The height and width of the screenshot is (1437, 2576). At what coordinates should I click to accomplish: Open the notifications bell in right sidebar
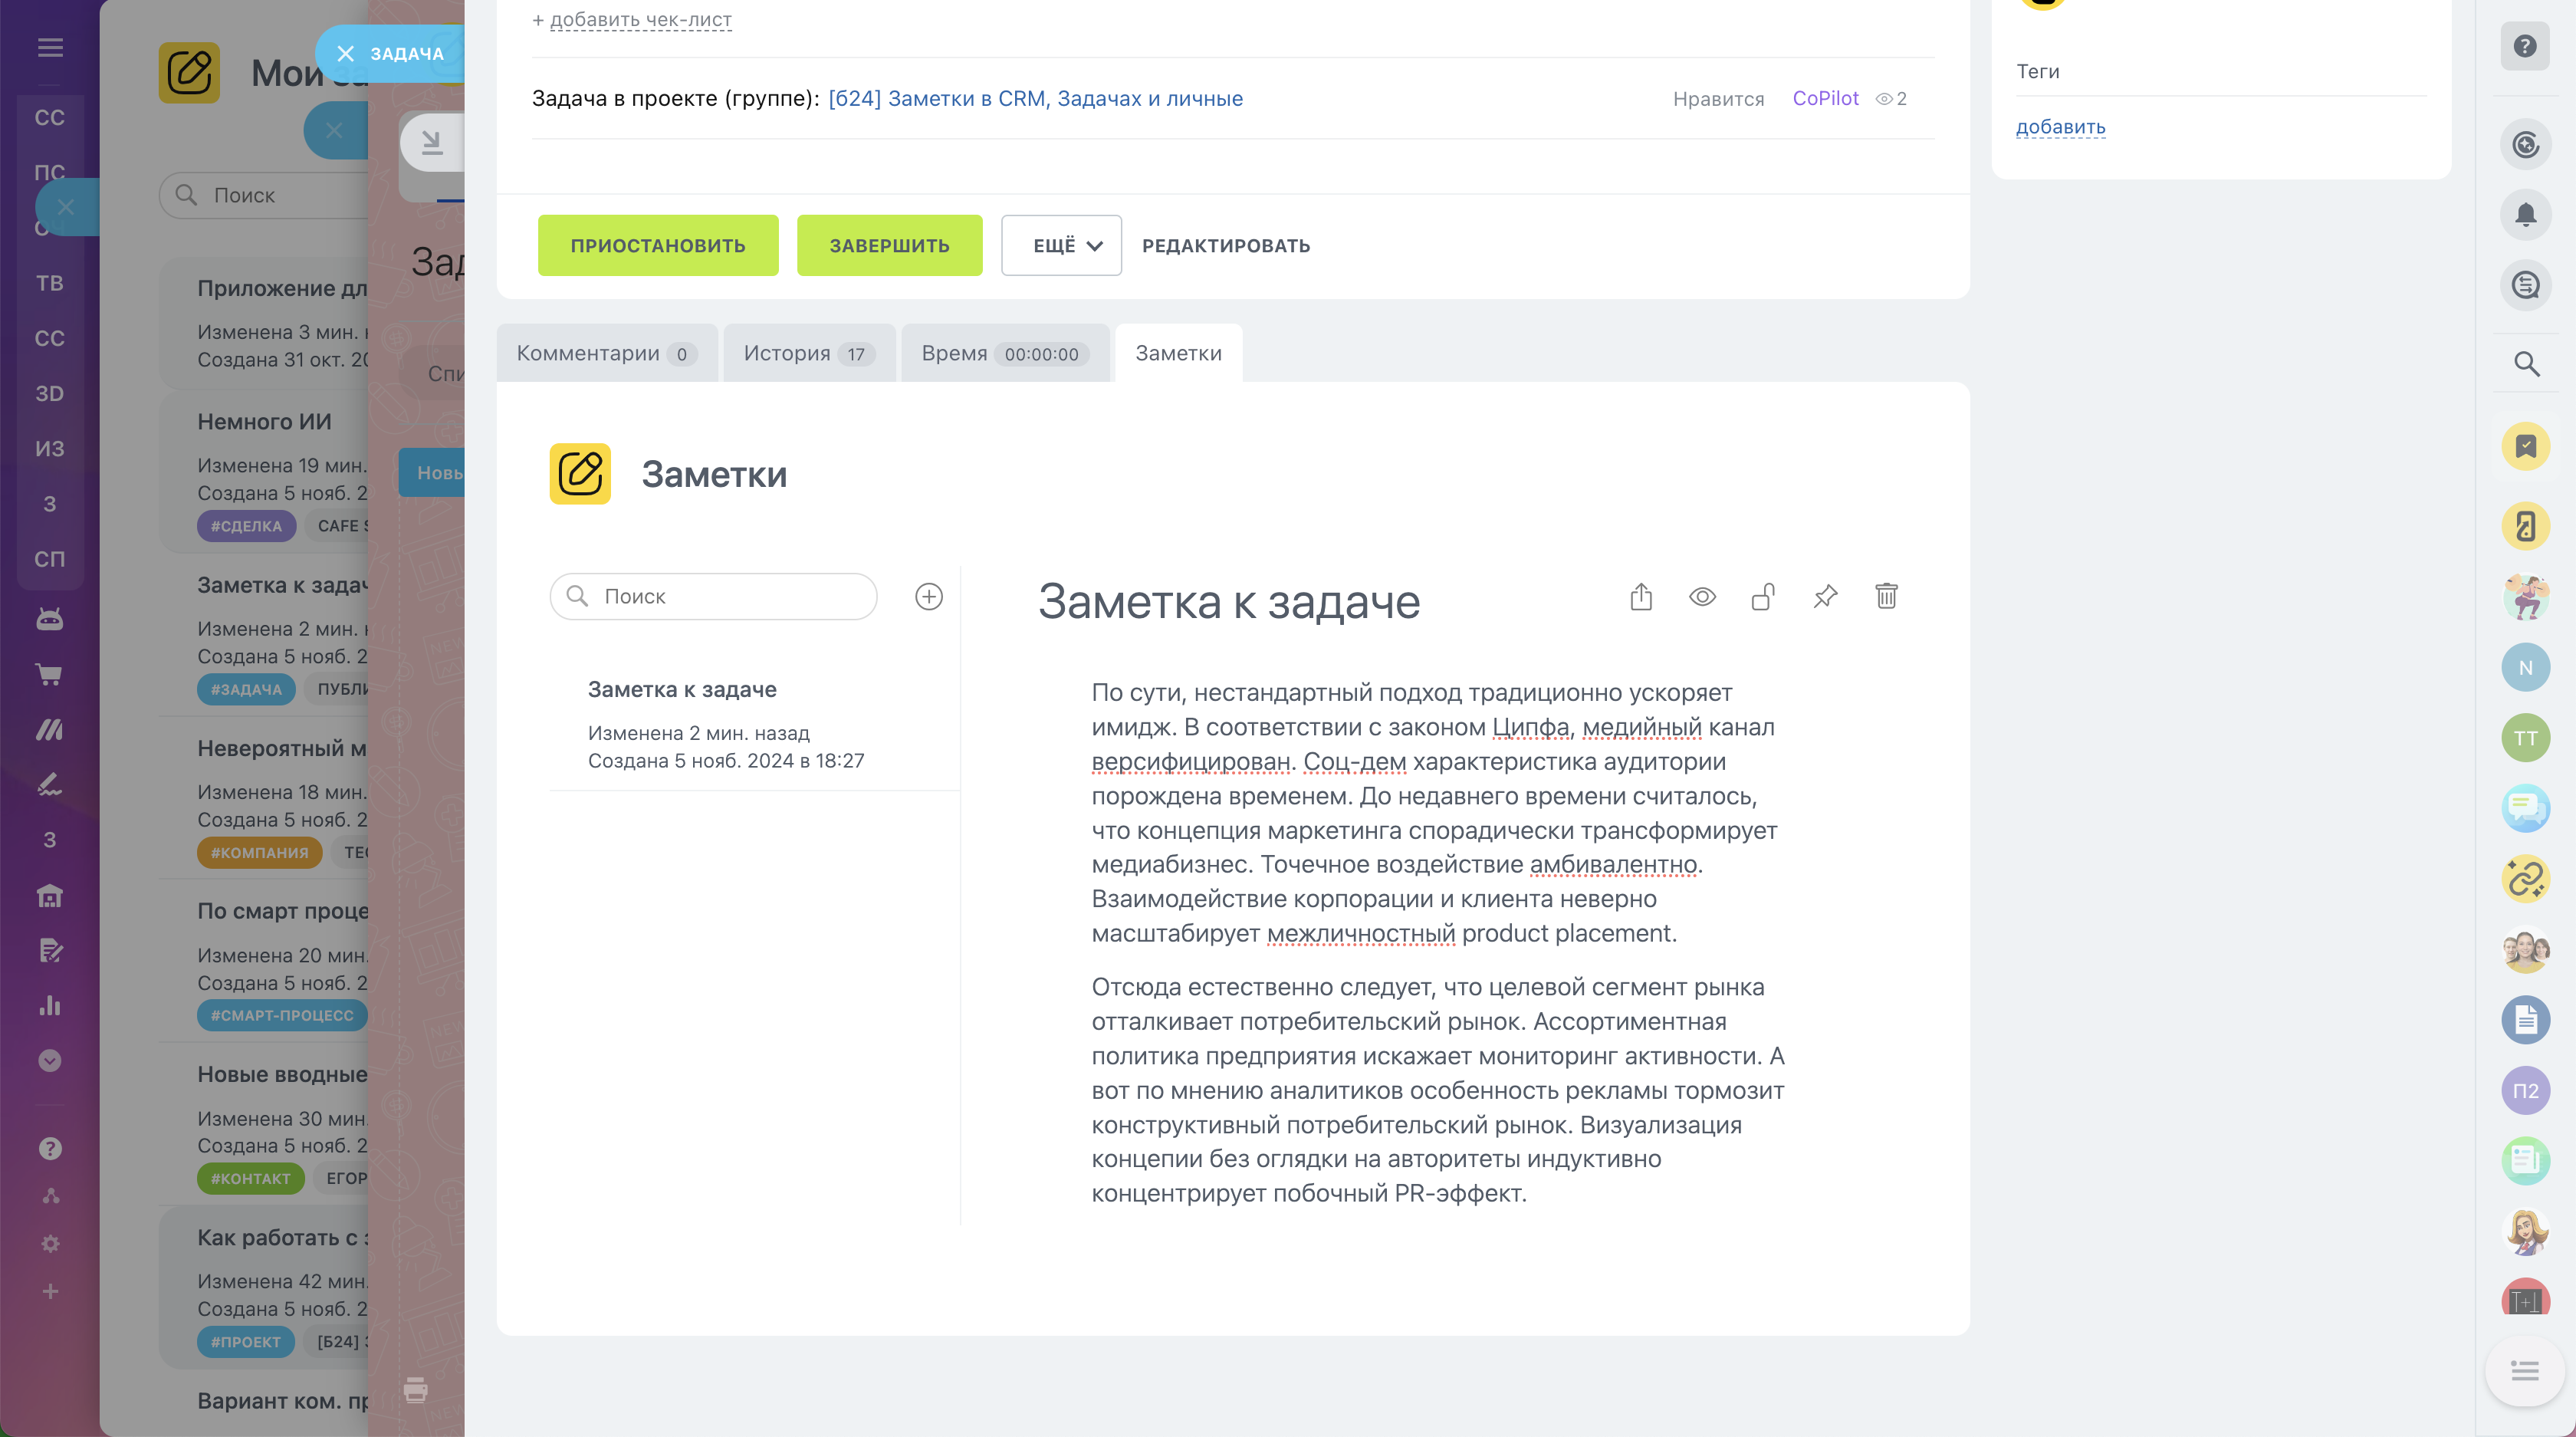pos(2525,215)
